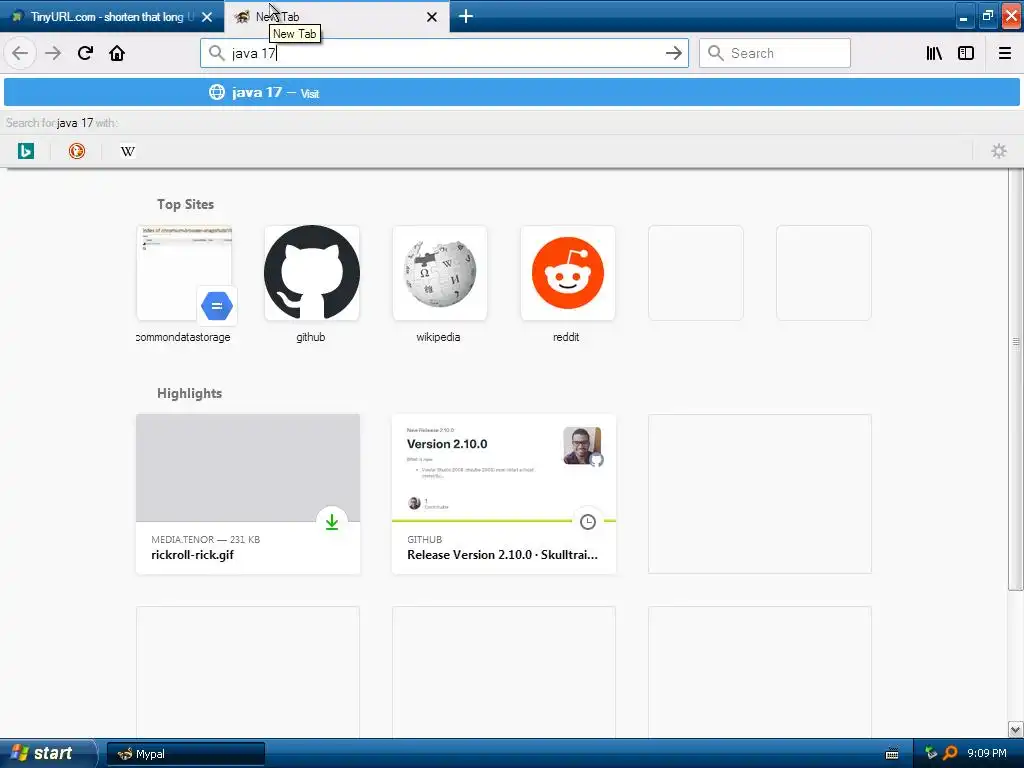Close the New Tab tab
This screenshot has width=1024, height=768.
click(432, 17)
